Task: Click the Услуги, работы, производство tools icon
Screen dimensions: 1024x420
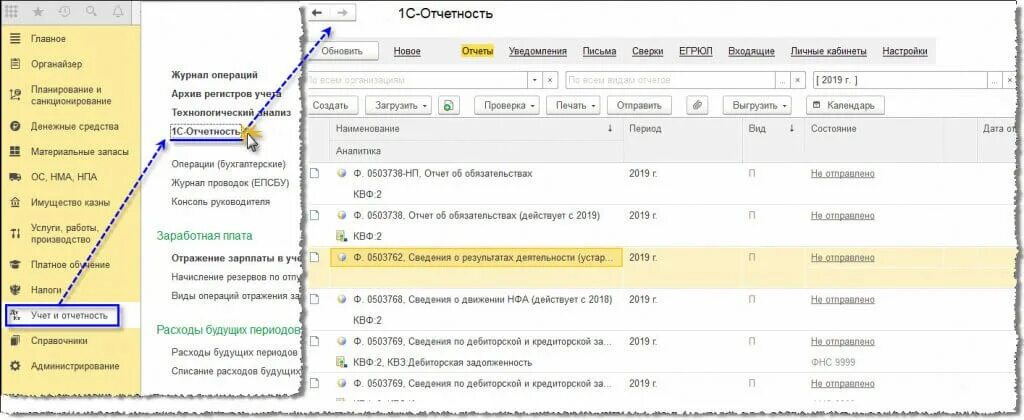Action: [x=15, y=234]
